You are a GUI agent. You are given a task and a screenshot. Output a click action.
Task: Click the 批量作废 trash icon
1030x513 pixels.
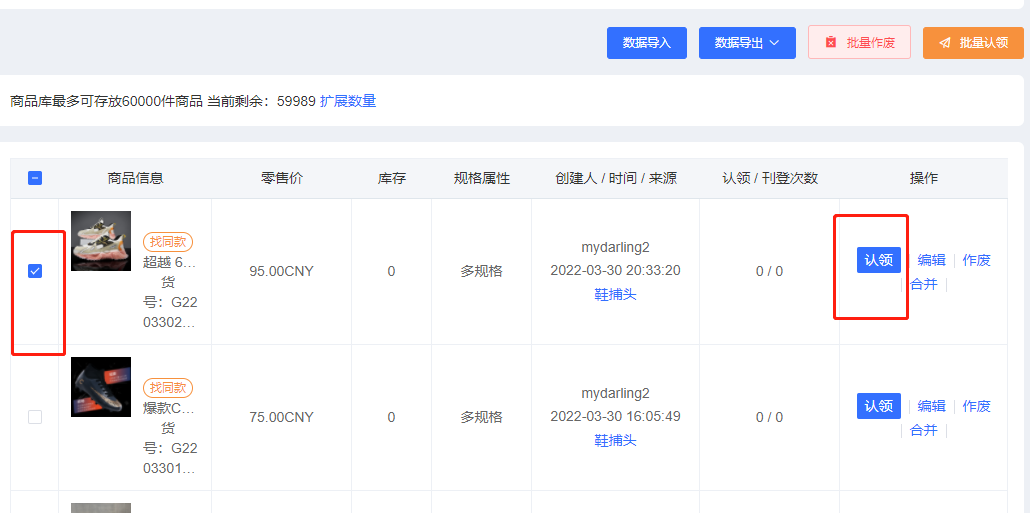[831, 43]
